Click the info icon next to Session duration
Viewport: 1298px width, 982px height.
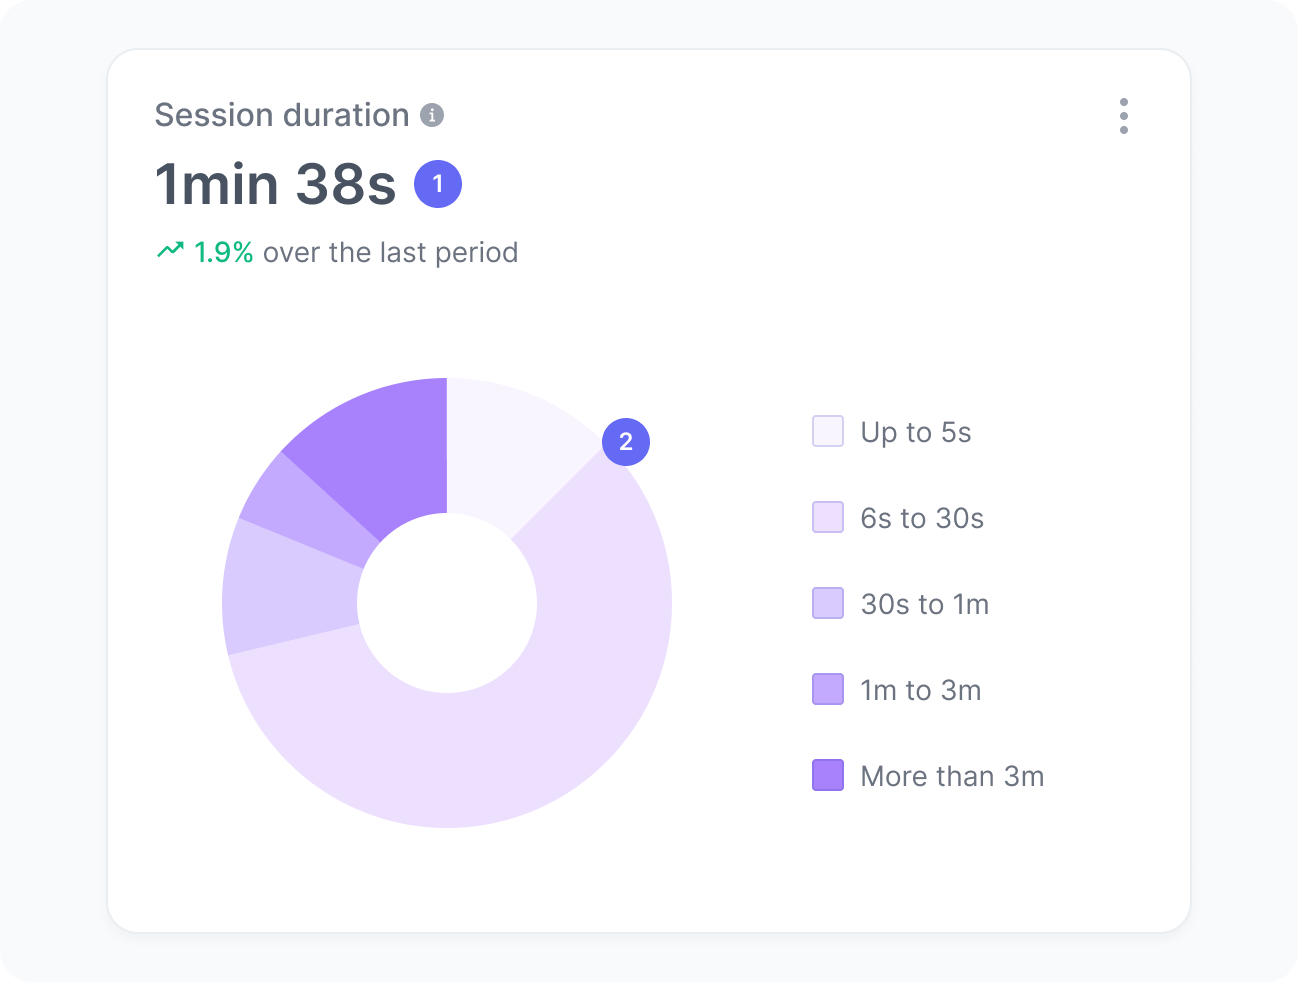(431, 115)
